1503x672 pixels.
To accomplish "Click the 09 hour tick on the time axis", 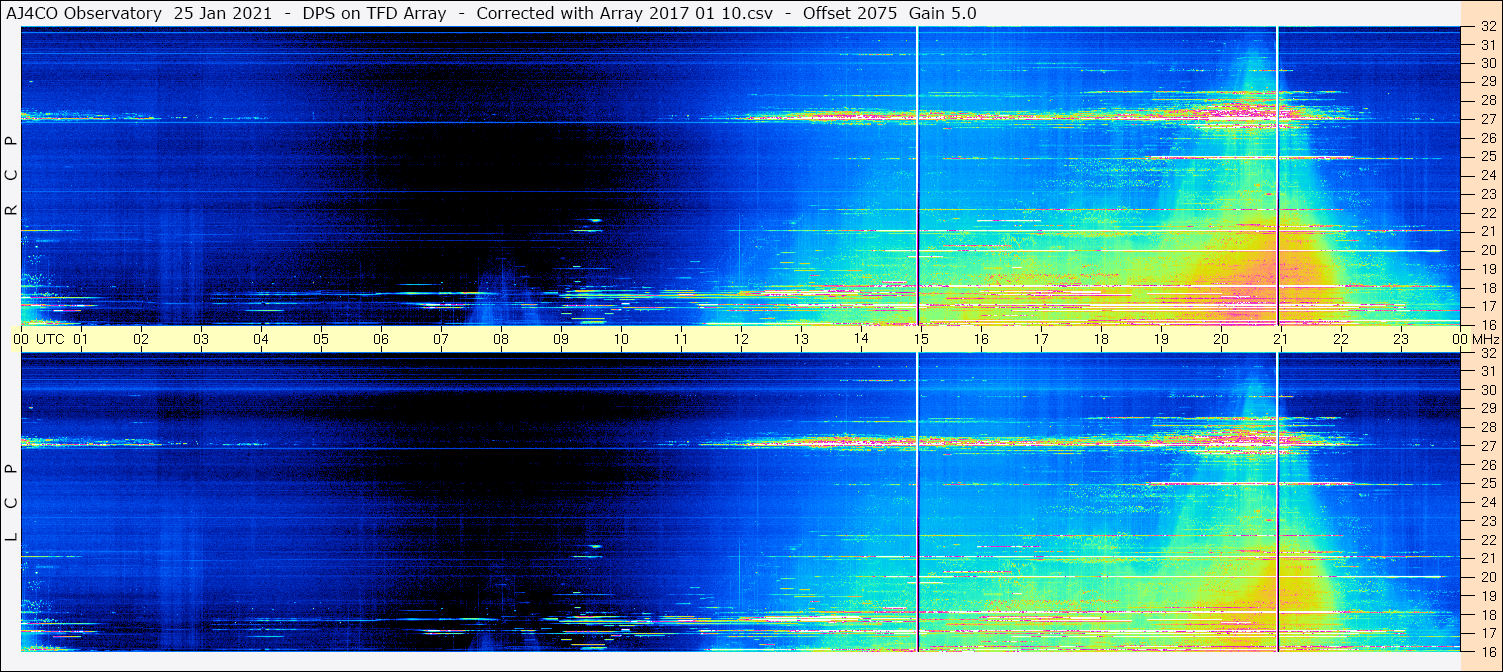I will coord(561,339).
